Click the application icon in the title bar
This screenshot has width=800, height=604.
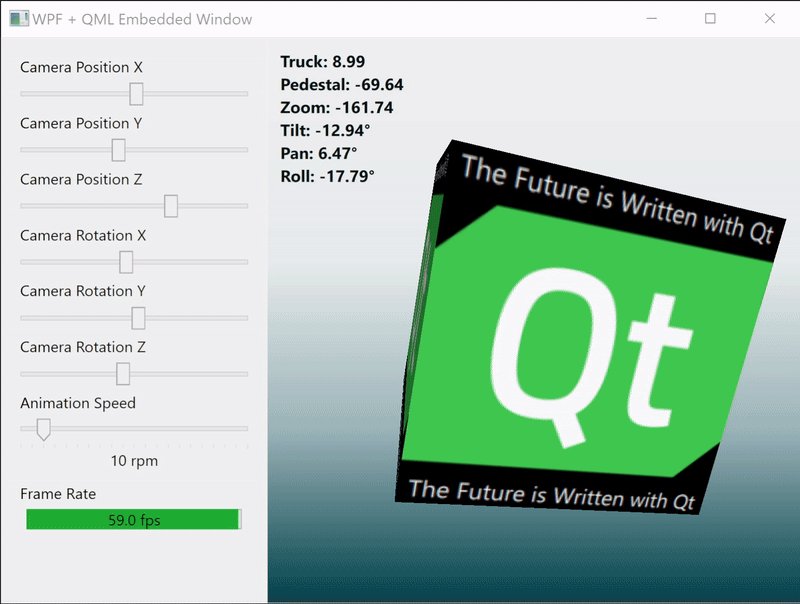point(20,19)
